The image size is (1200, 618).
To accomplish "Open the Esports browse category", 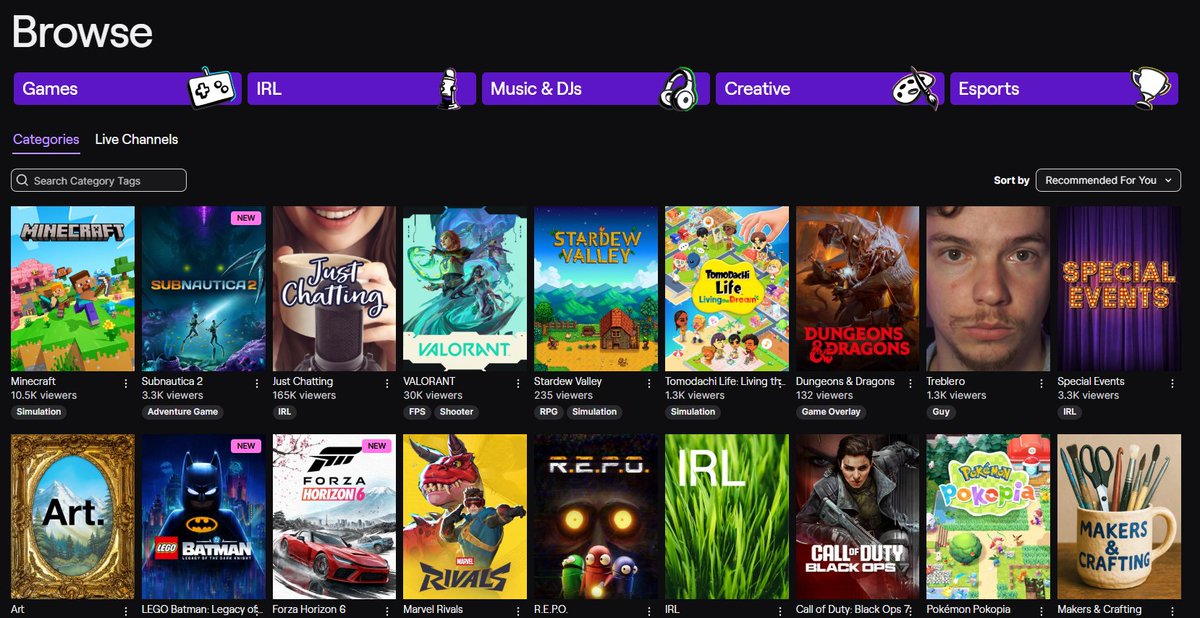I will tap(1064, 88).
